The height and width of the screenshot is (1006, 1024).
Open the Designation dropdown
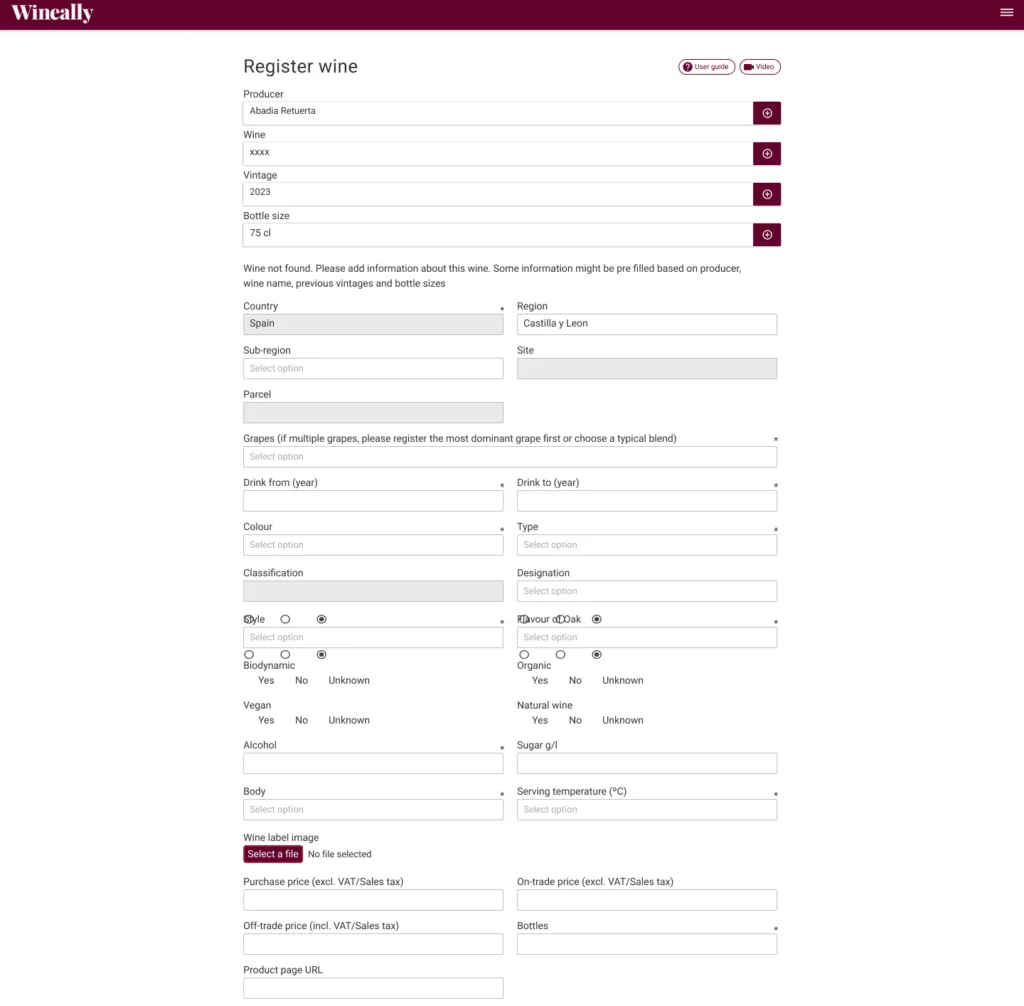647,591
